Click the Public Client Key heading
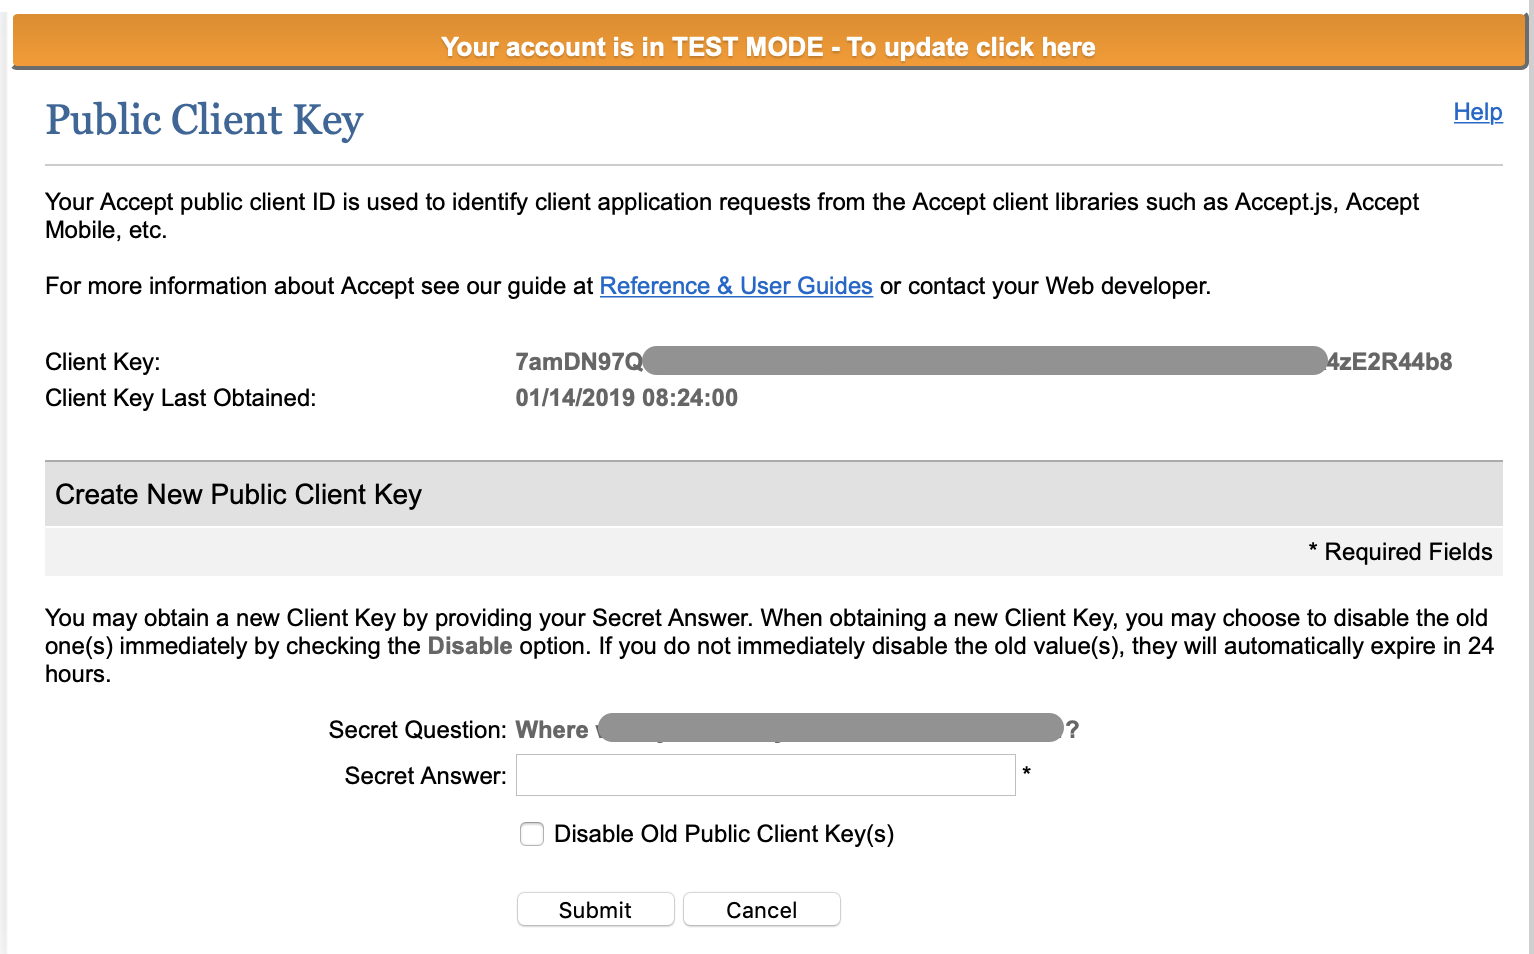 [x=203, y=120]
